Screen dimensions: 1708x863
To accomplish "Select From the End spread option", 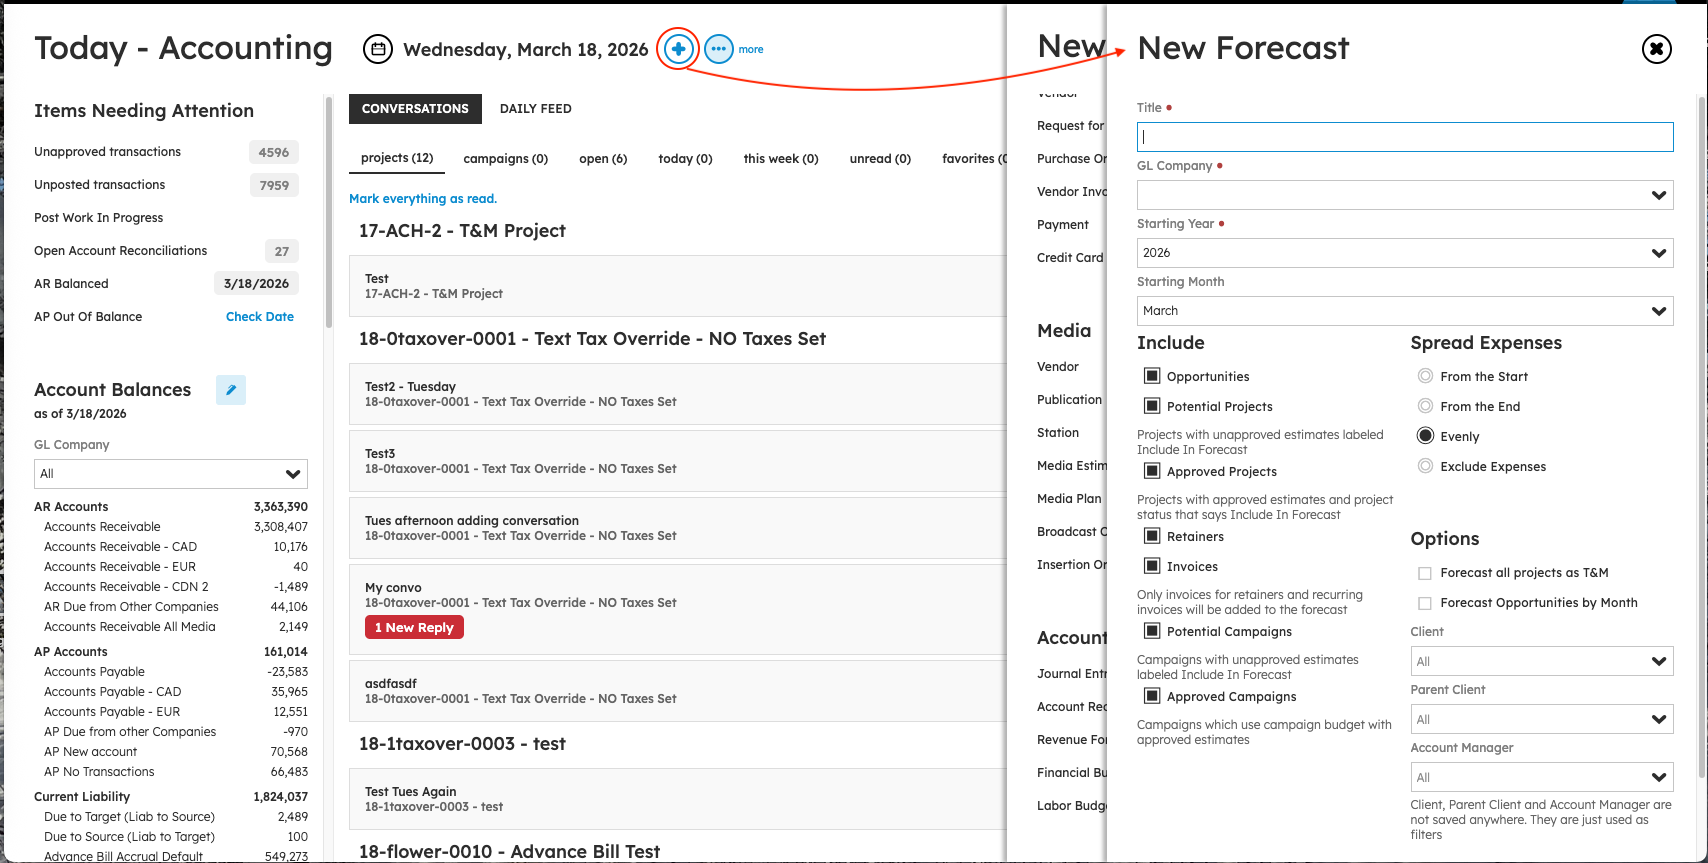I will click(1425, 406).
